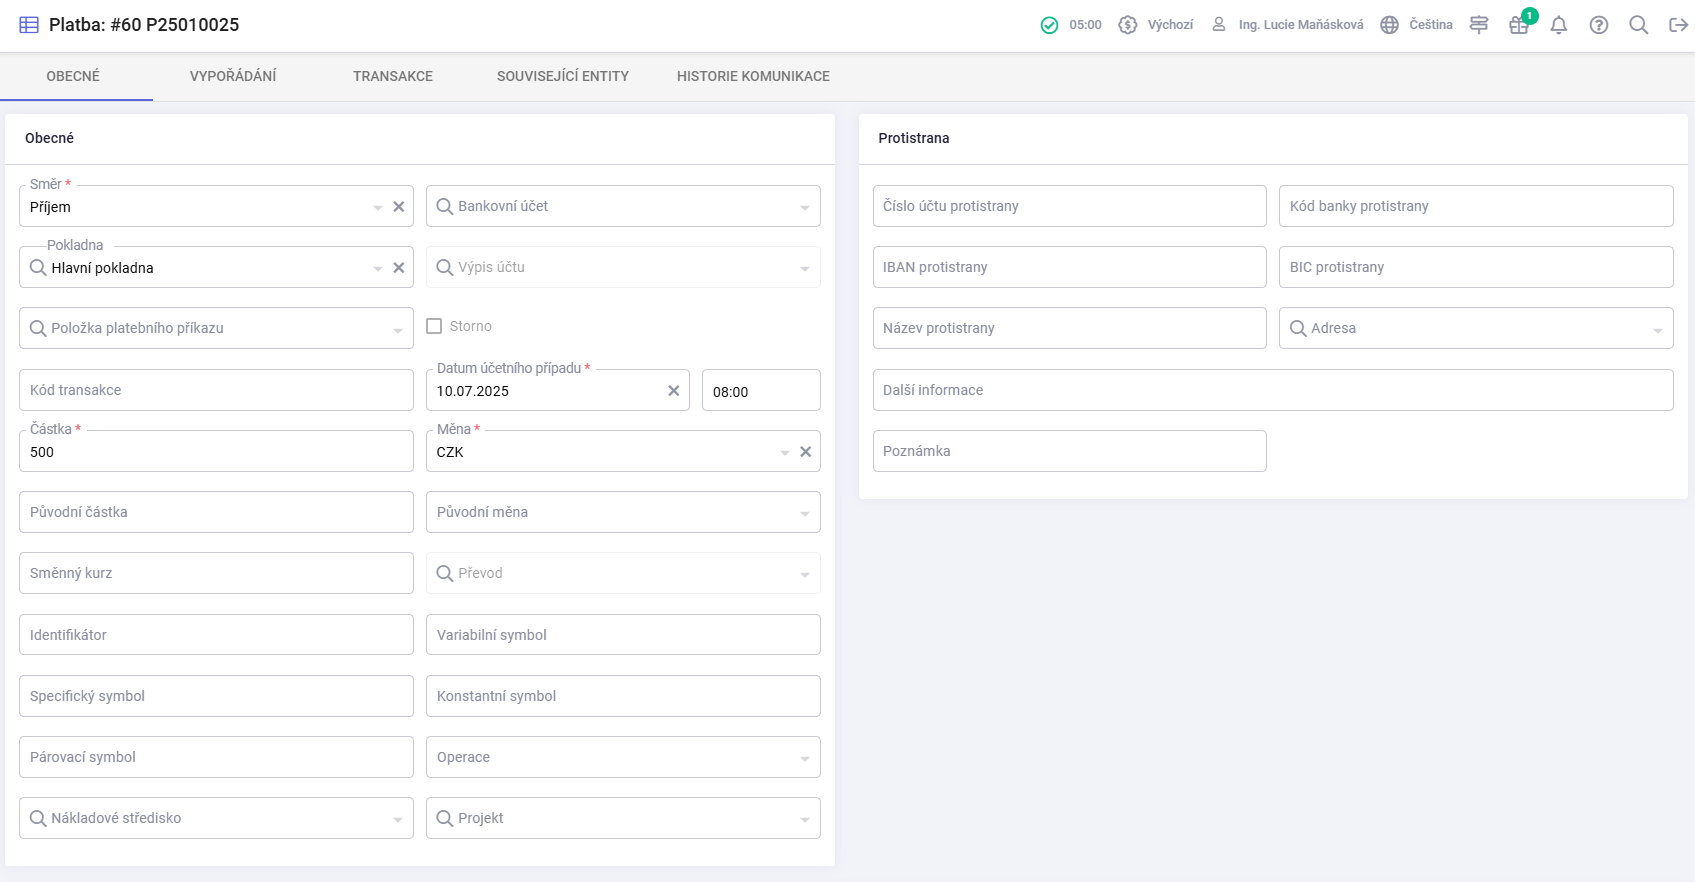
Task: Click the Párovací symbol input
Action: pyautogui.click(x=216, y=757)
